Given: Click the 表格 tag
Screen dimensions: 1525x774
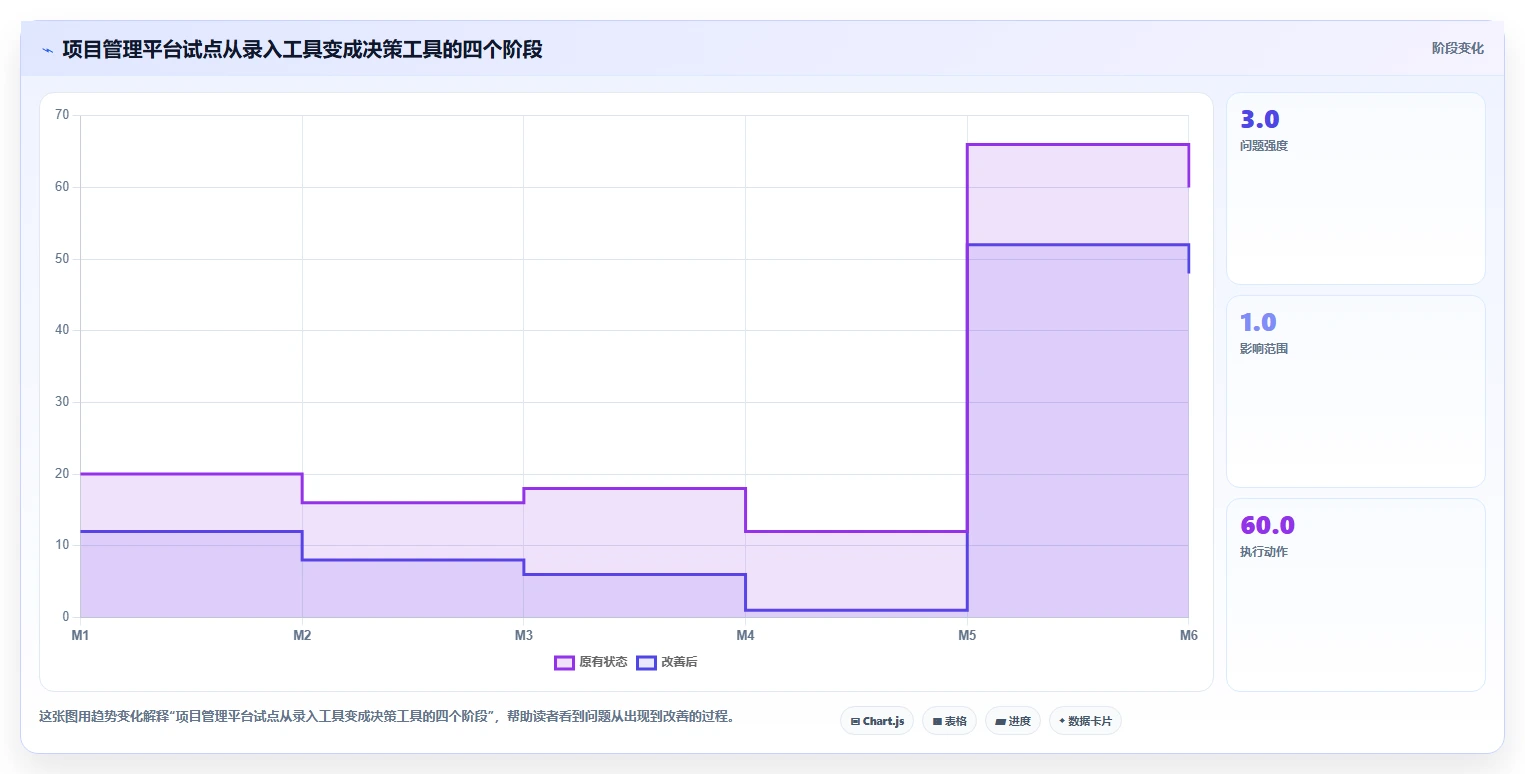Looking at the screenshot, I should (x=949, y=721).
